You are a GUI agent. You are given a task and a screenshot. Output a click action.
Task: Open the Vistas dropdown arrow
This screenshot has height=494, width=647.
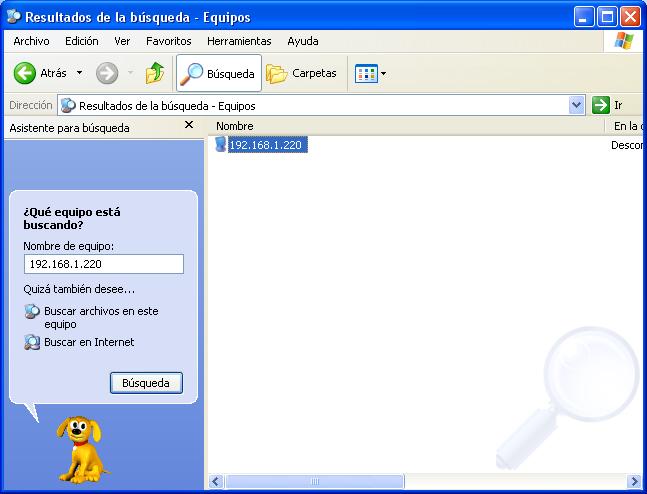click(383, 73)
